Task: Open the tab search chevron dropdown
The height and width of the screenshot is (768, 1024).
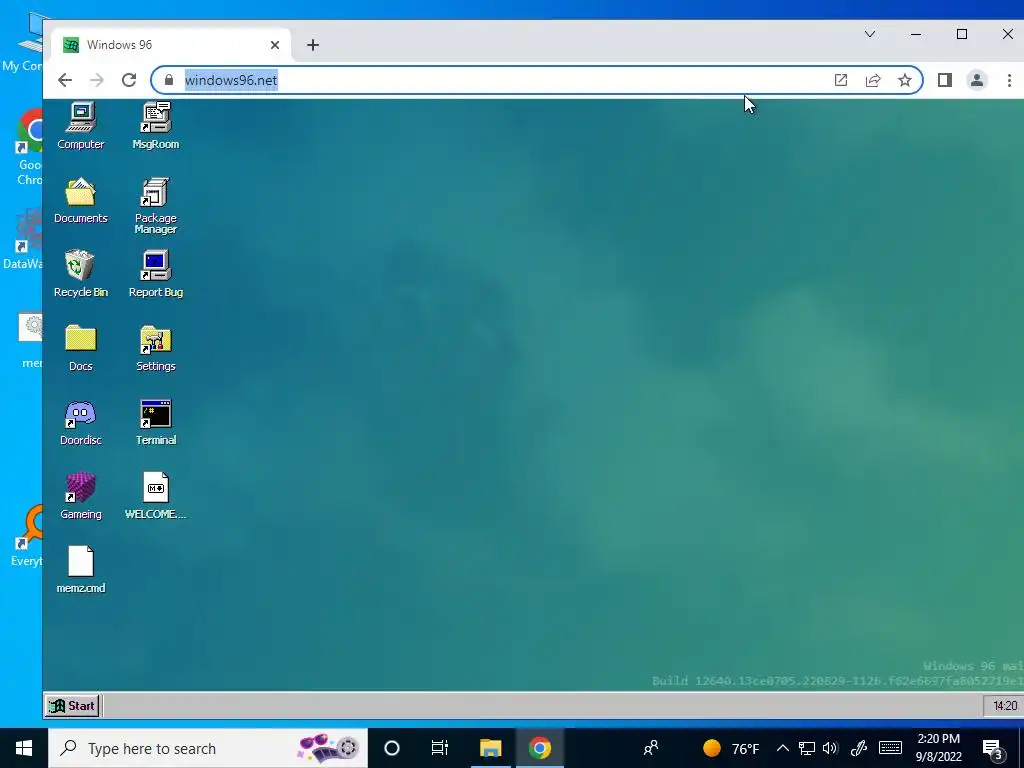Action: pos(870,34)
